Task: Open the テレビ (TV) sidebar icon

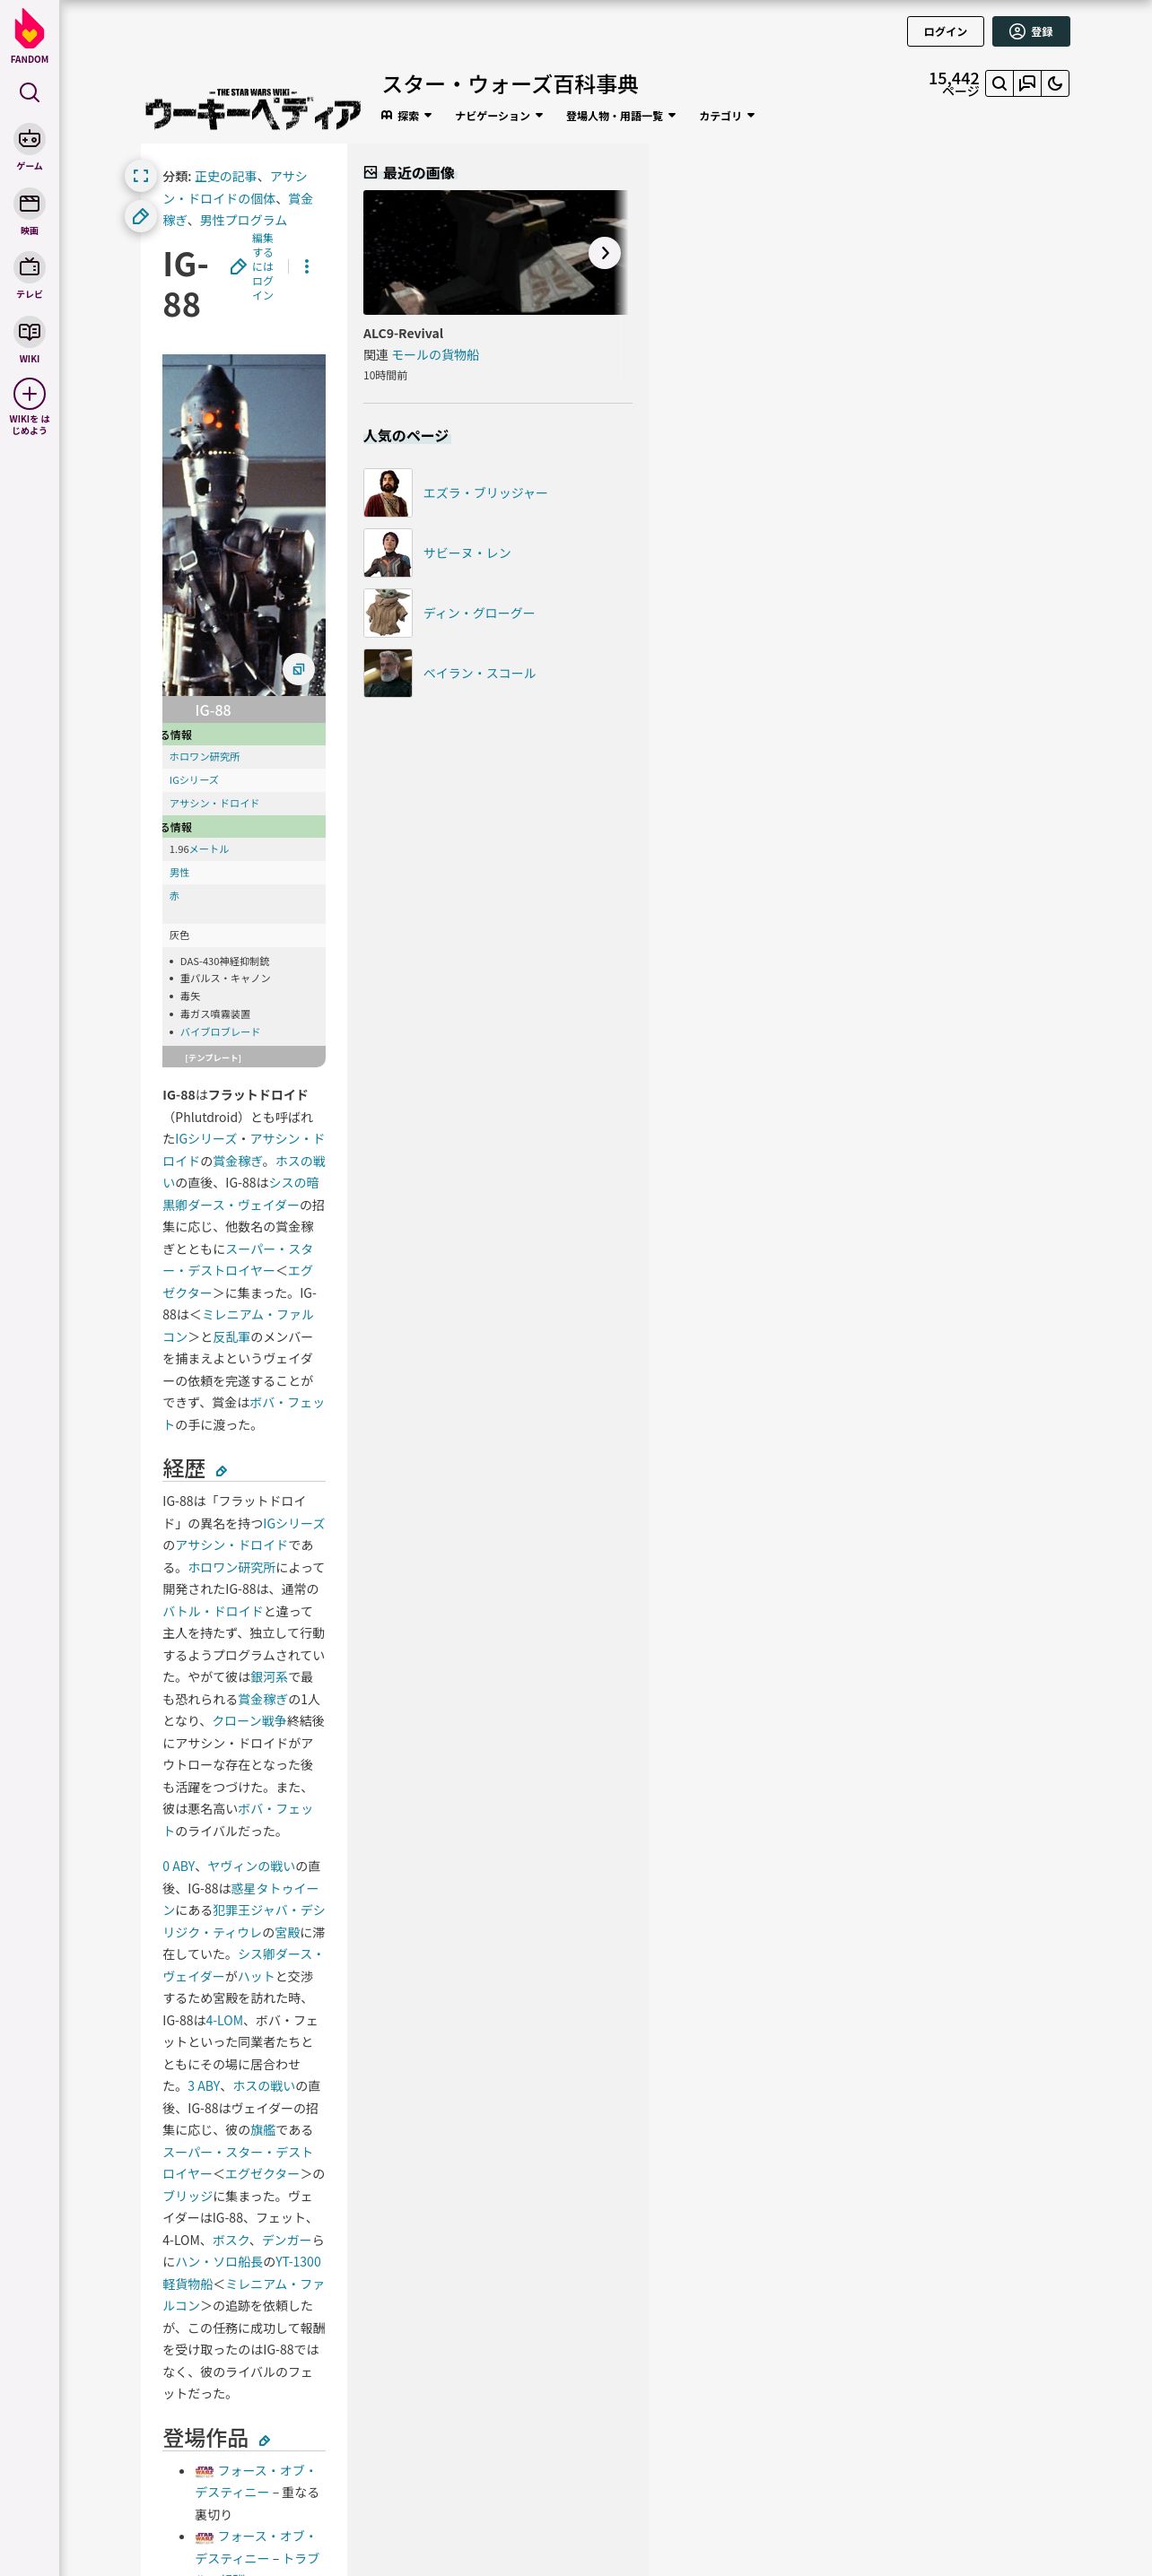Action: point(30,267)
